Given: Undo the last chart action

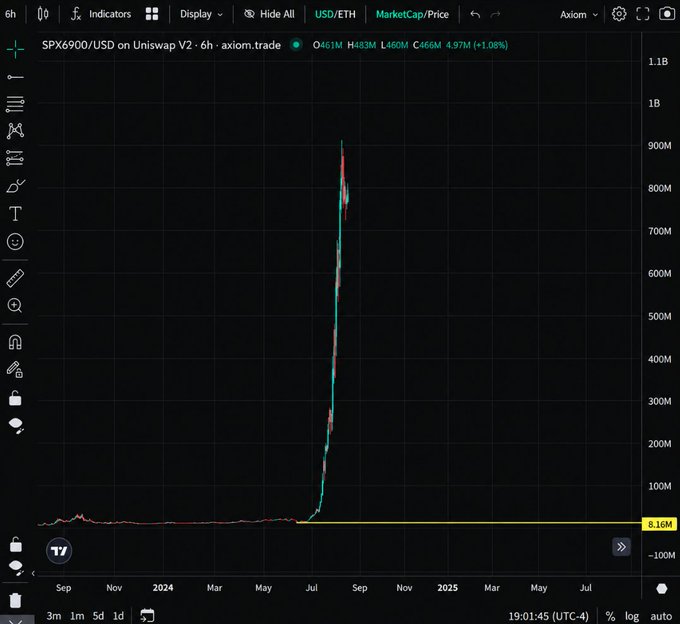Looking at the screenshot, I should pyautogui.click(x=475, y=15).
